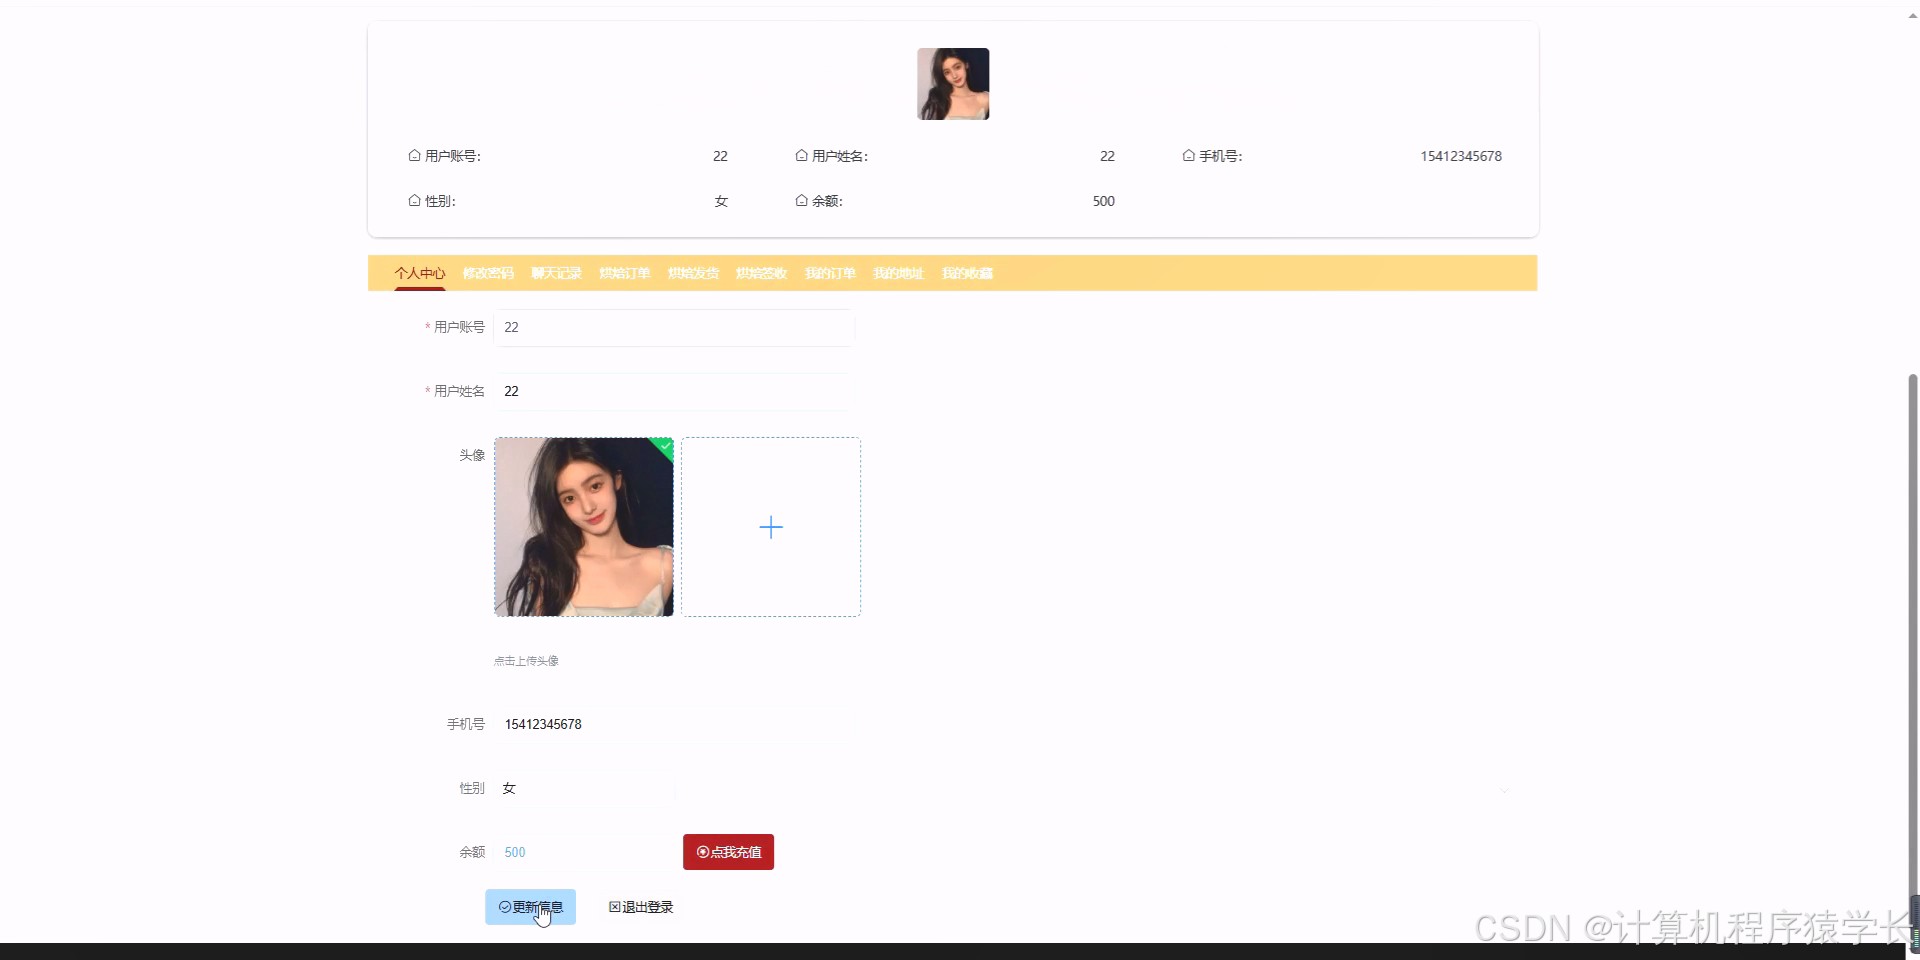Screen dimensions: 1920x960
Task: Click the play icon inside 点我充值 button
Action: (703, 852)
